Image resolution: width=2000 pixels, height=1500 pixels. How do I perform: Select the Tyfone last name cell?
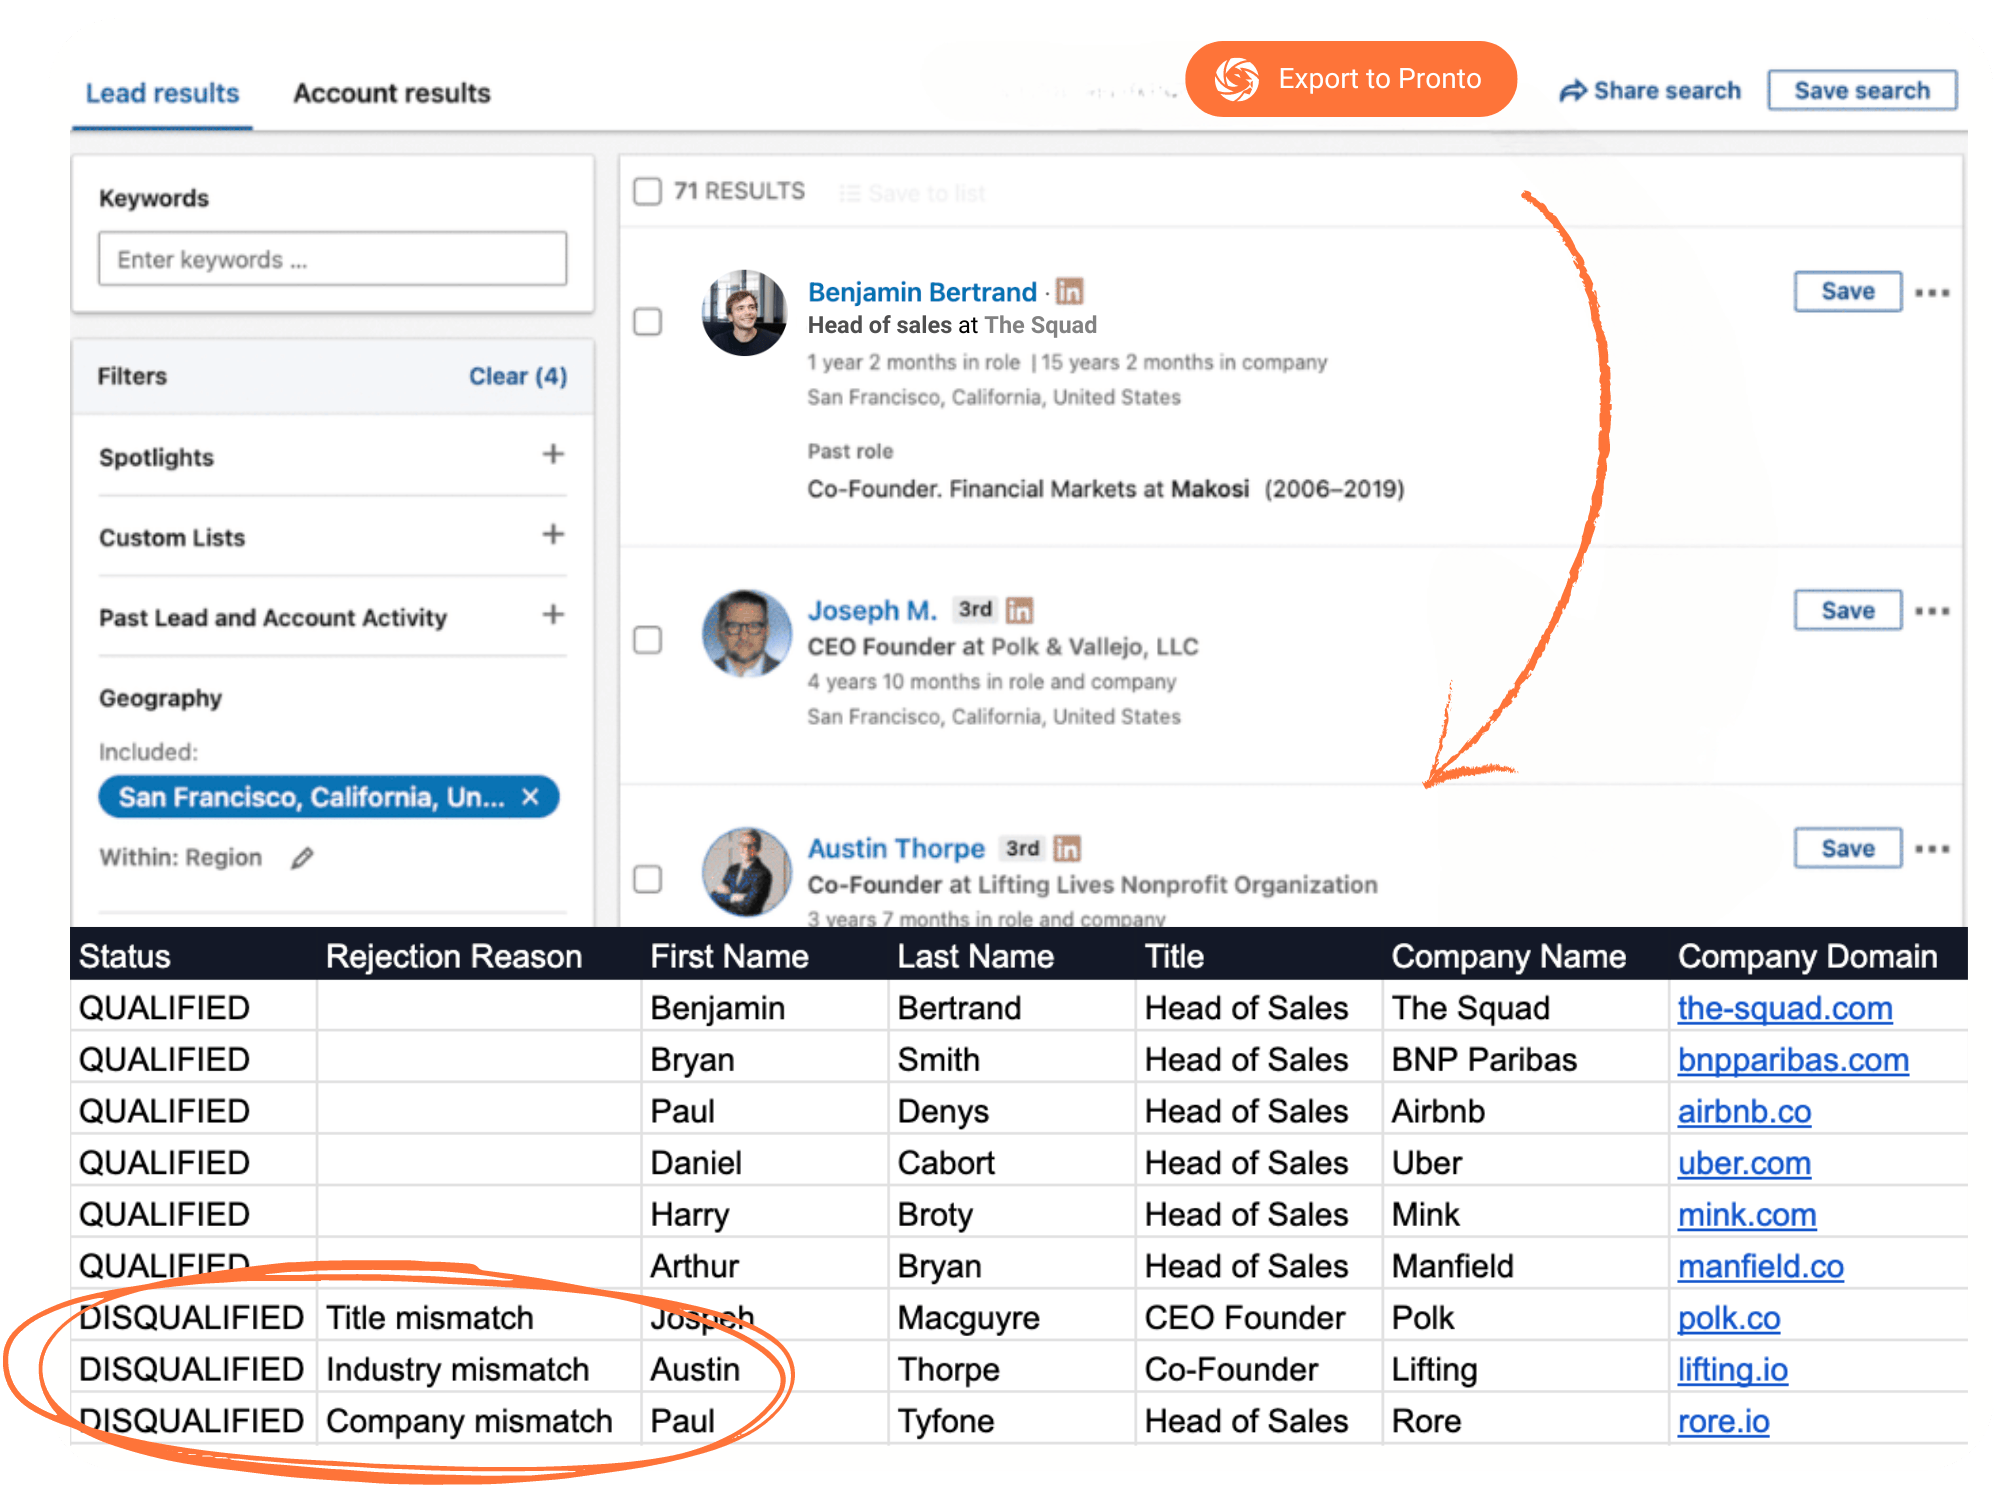click(x=1011, y=1421)
